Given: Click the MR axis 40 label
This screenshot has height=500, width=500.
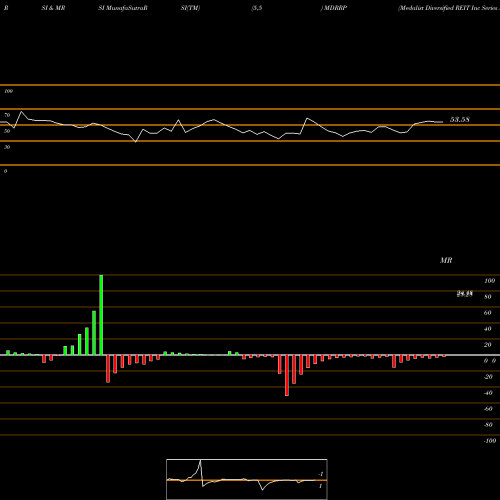Looking at the screenshot, I should point(488,329).
